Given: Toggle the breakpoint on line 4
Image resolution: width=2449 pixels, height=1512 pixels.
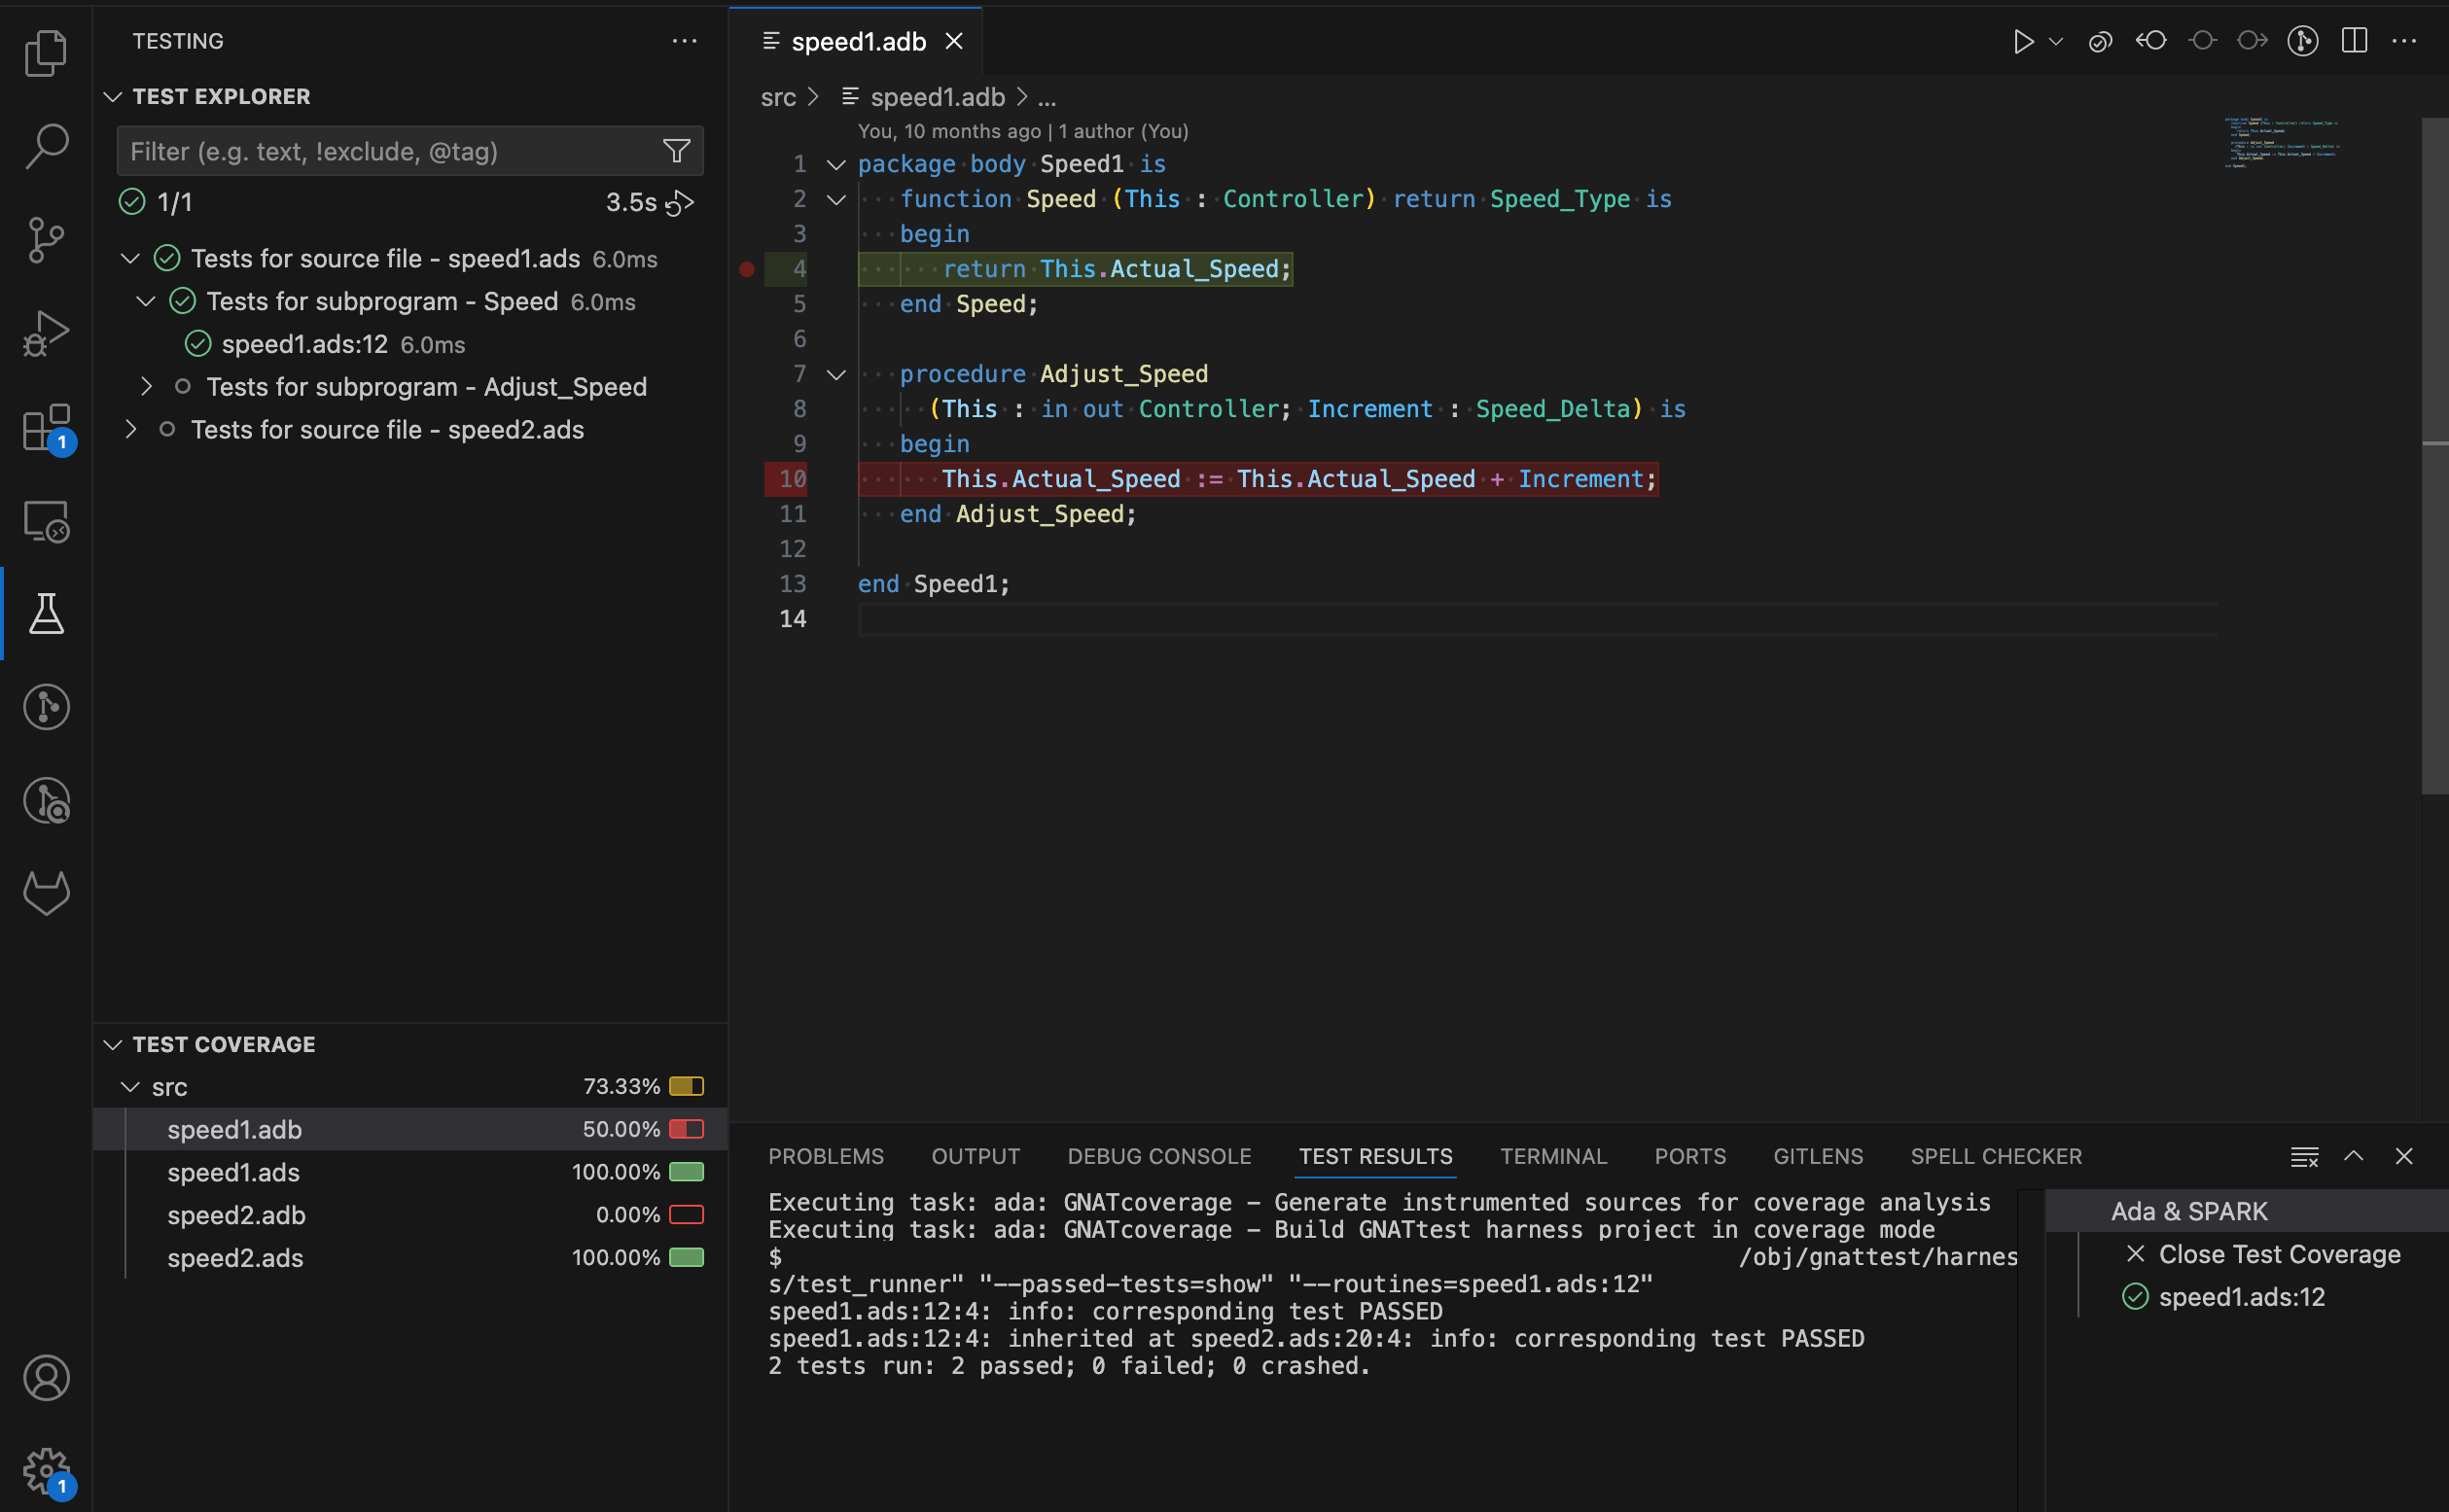Looking at the screenshot, I should (746, 269).
